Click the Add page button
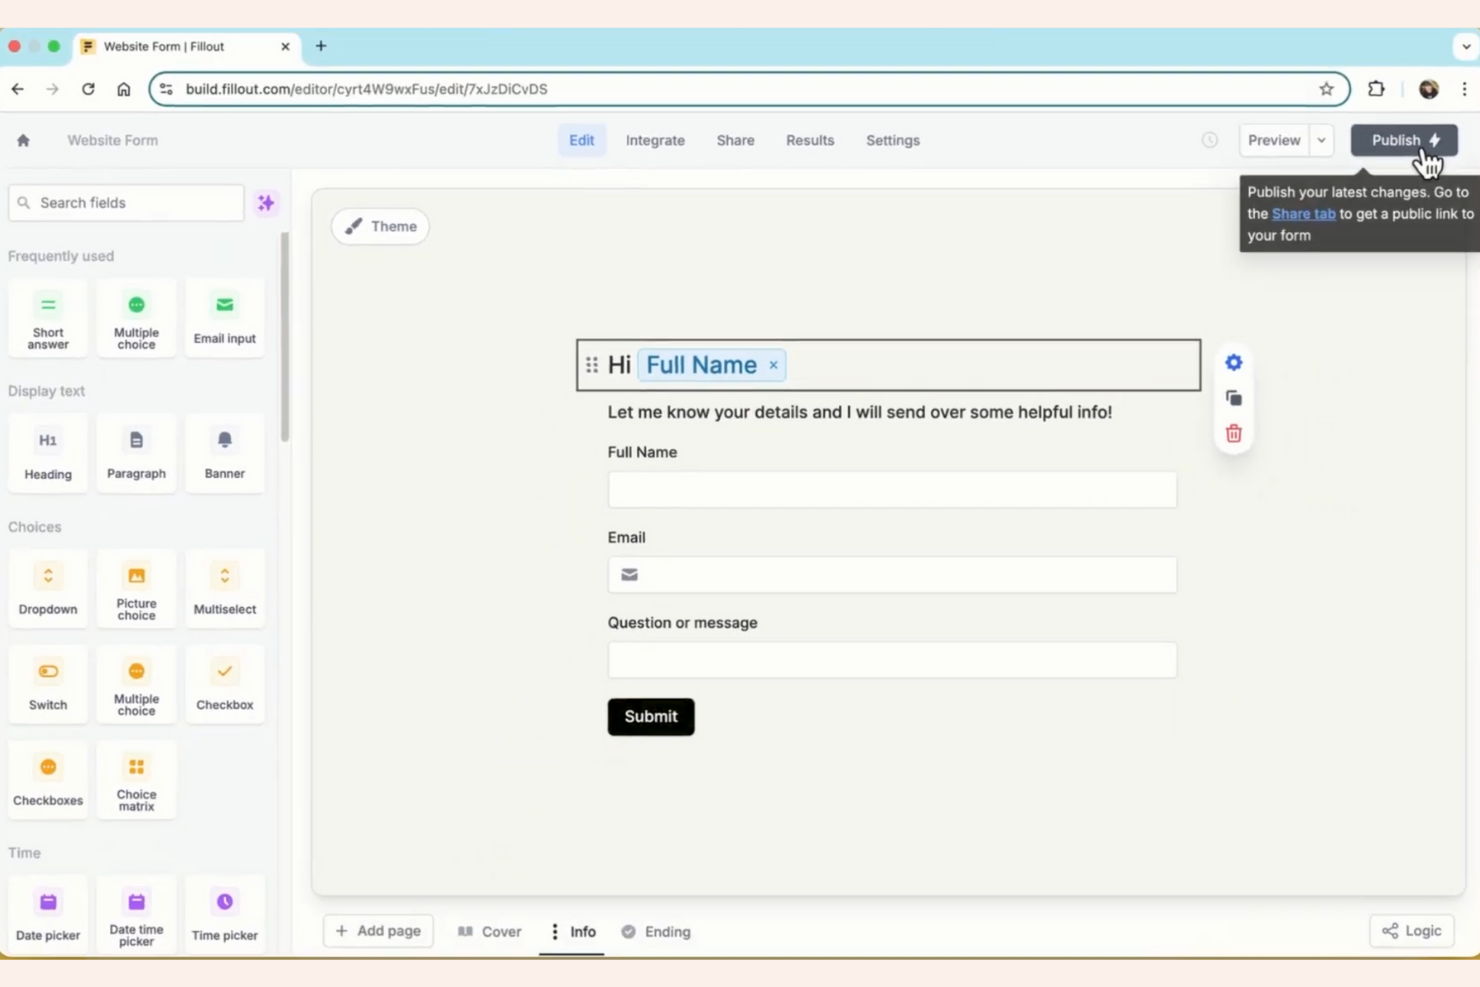This screenshot has width=1480, height=987. click(378, 930)
